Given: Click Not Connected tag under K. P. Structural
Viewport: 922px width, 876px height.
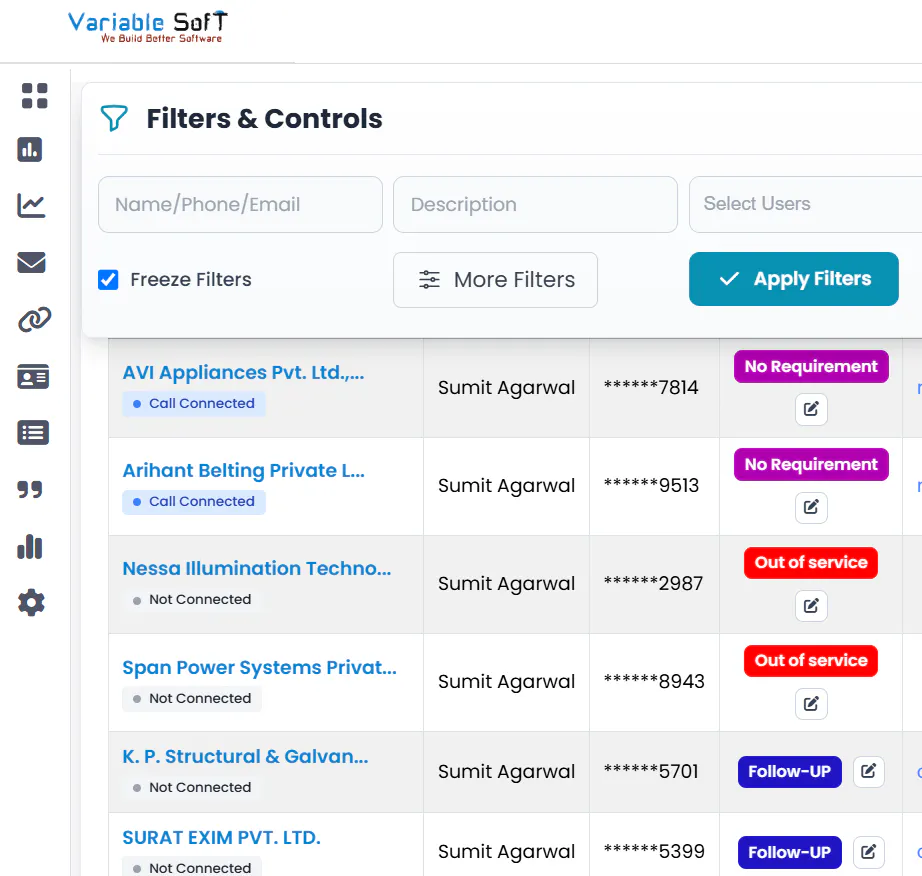Looking at the screenshot, I should pos(192,788).
